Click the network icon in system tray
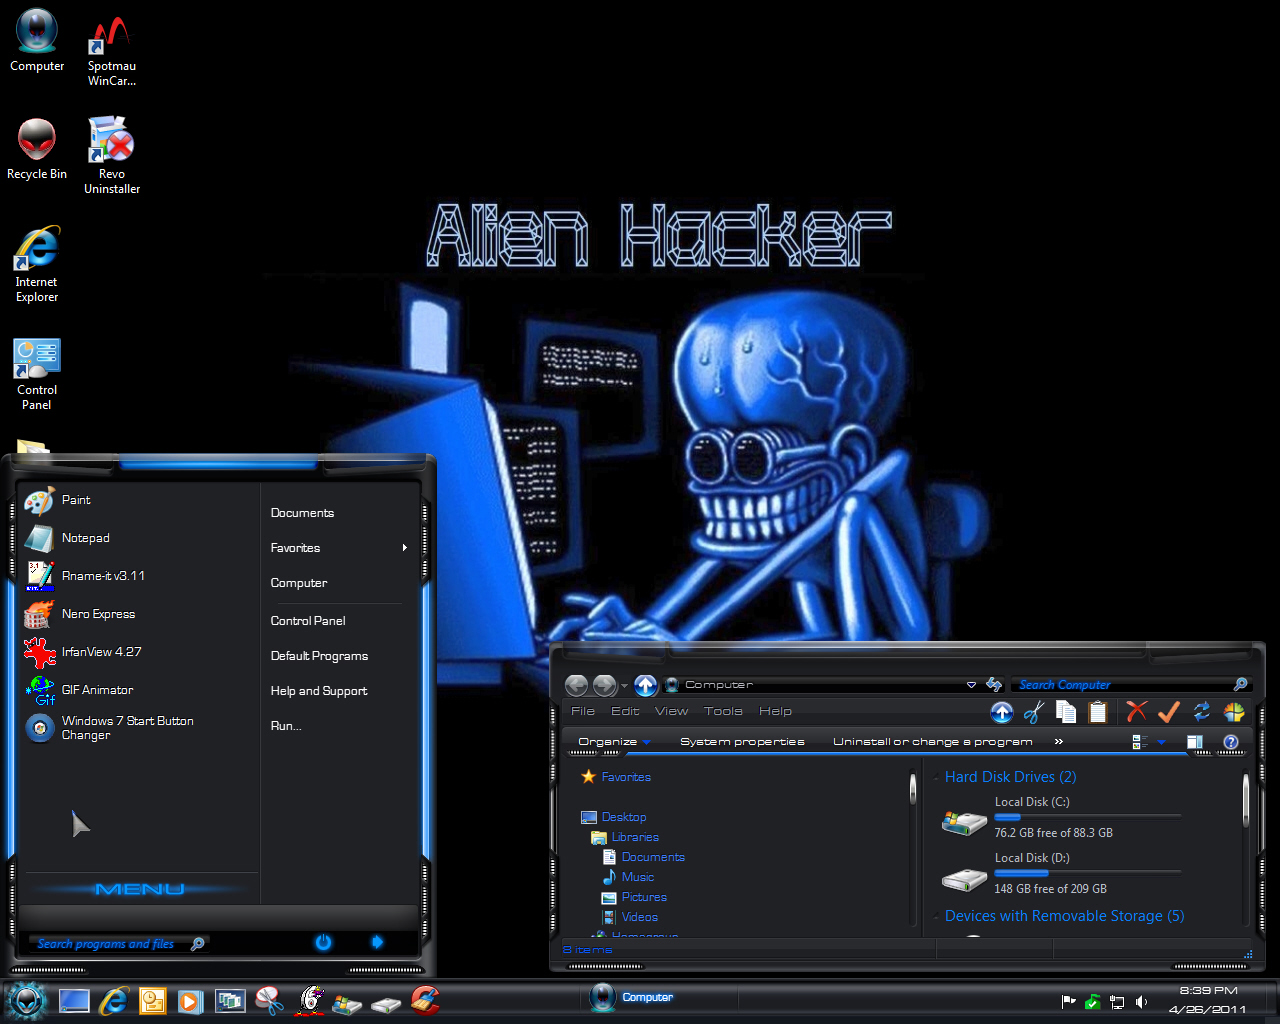 (x=1117, y=1002)
